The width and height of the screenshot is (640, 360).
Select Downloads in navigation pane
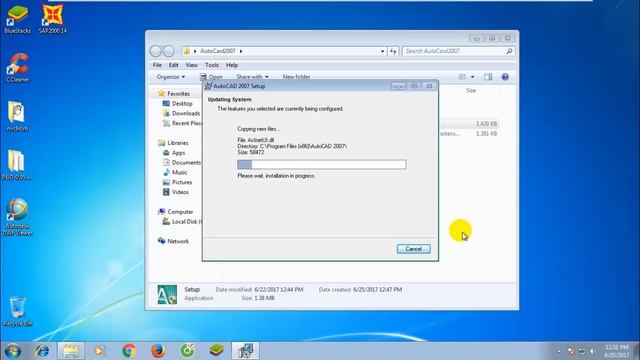click(x=181, y=113)
